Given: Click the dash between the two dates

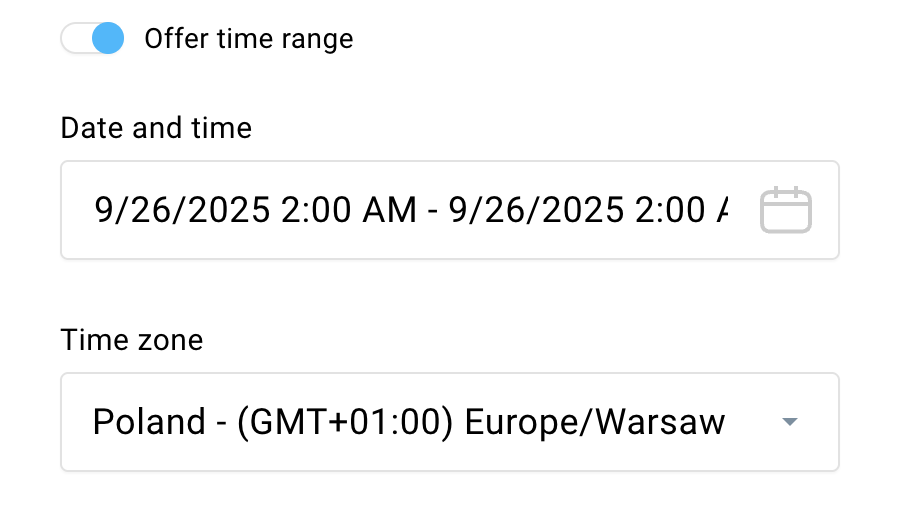Looking at the screenshot, I should click(432, 211).
